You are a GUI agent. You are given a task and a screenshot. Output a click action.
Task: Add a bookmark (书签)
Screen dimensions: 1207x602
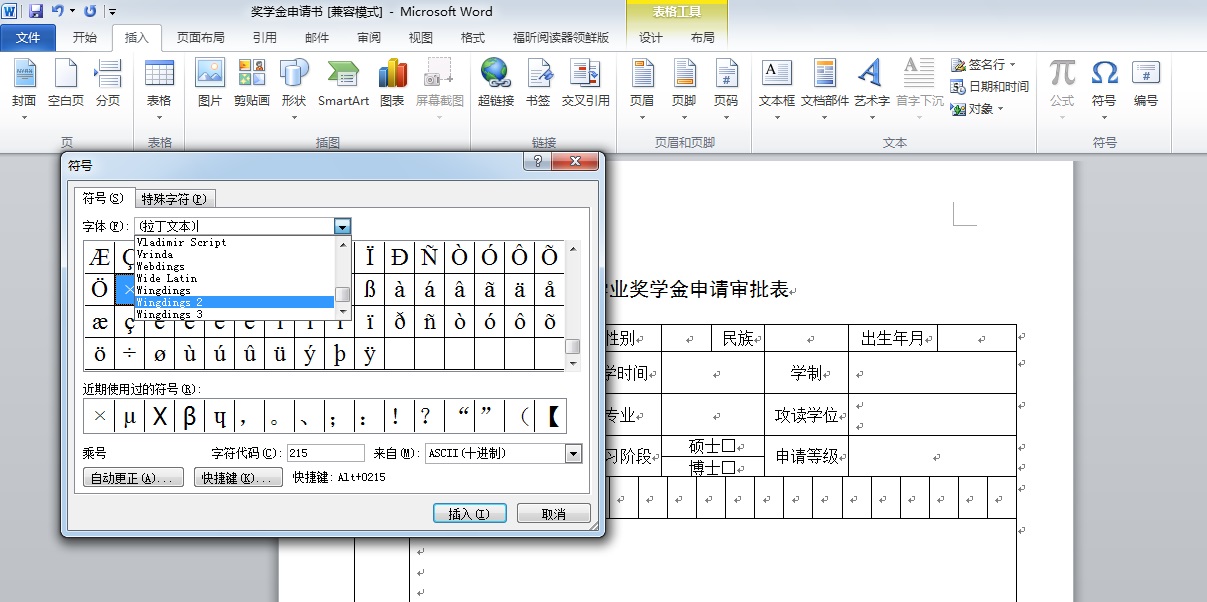(538, 85)
